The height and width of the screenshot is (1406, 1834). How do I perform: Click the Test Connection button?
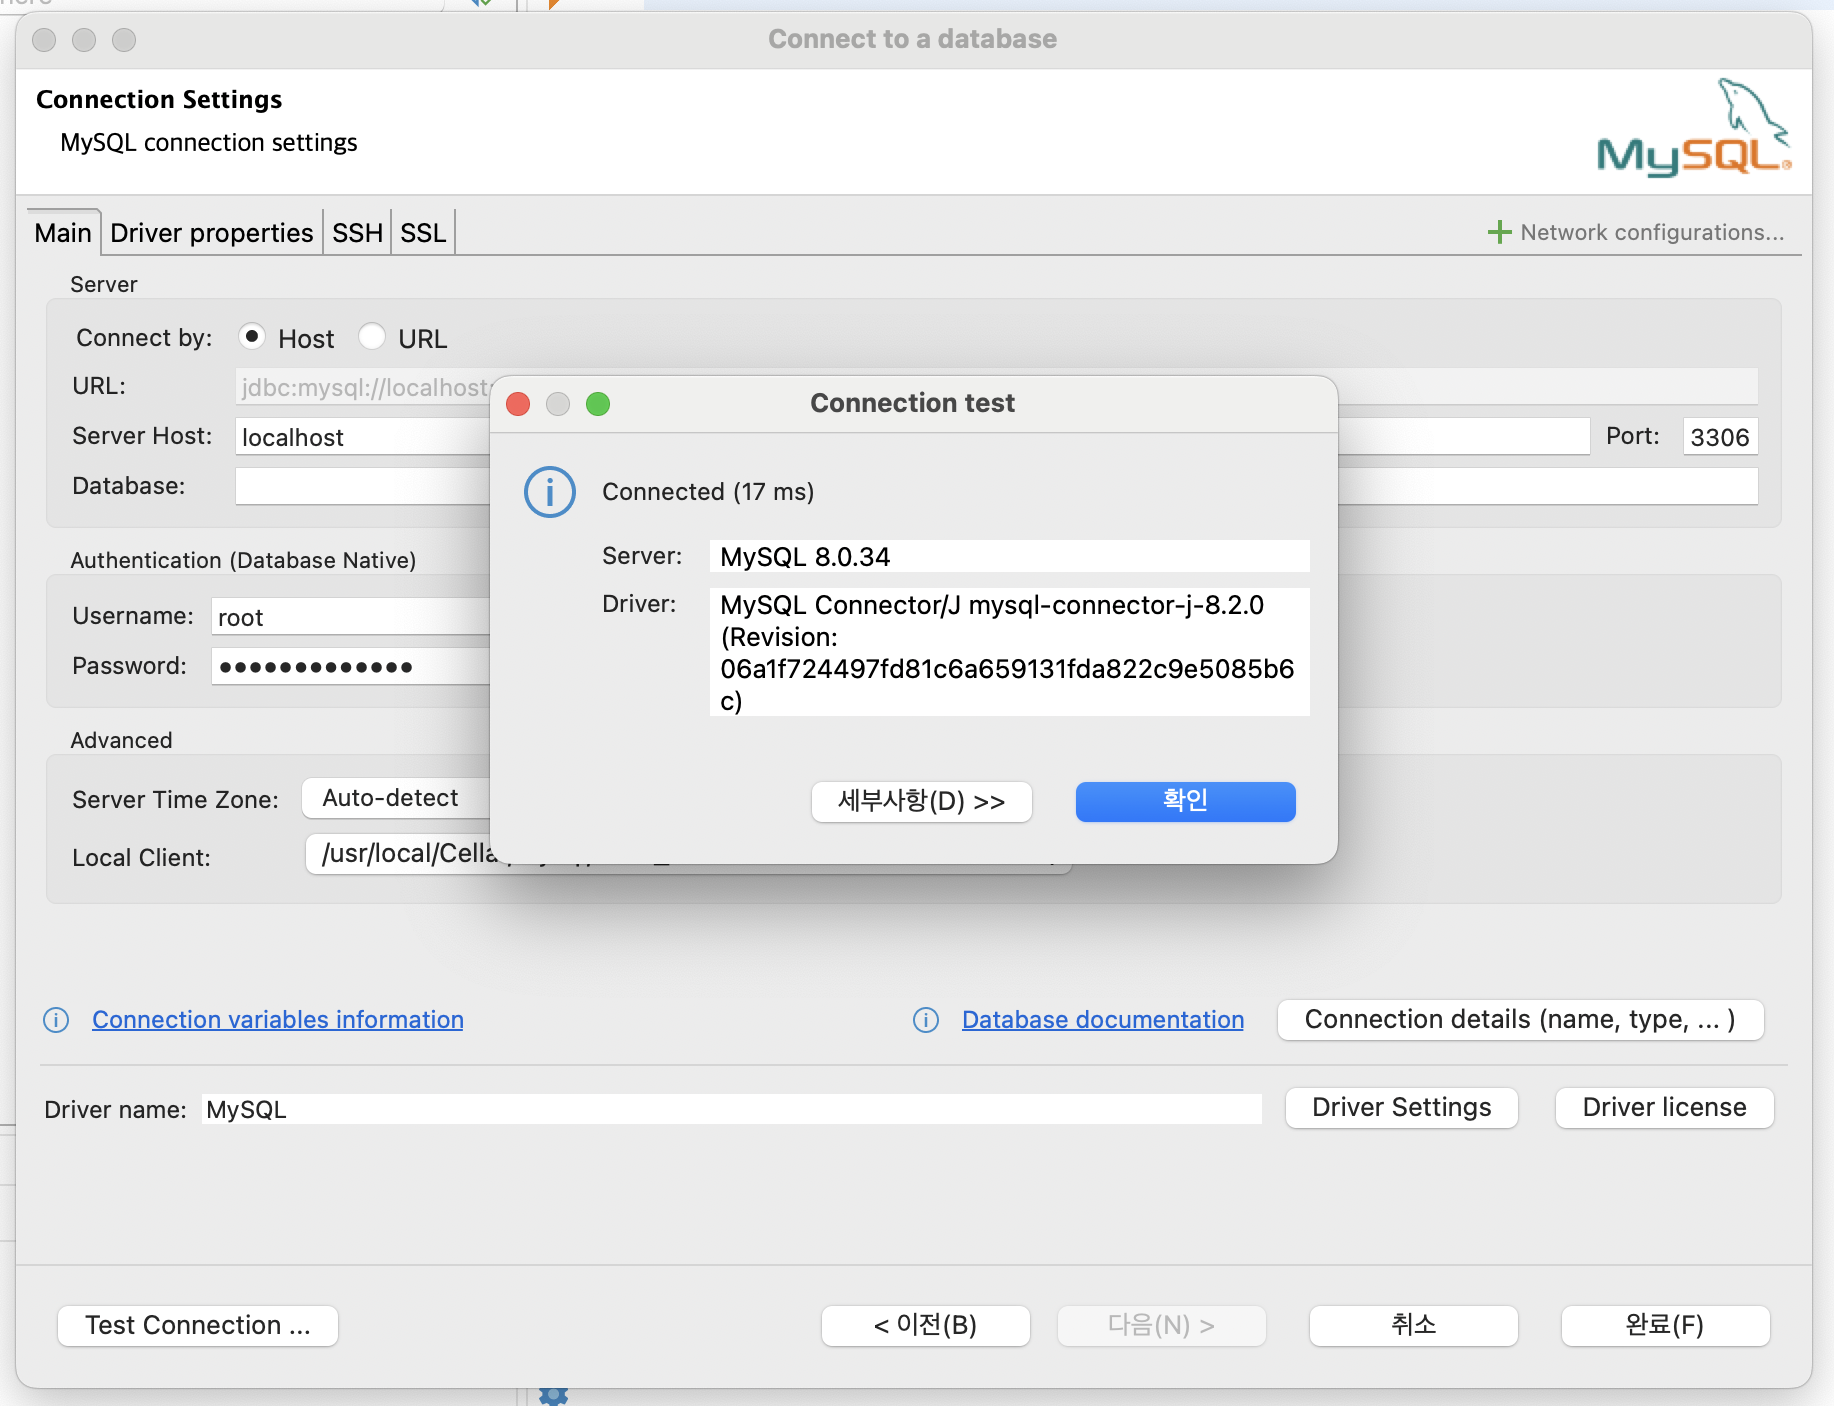[x=198, y=1326]
